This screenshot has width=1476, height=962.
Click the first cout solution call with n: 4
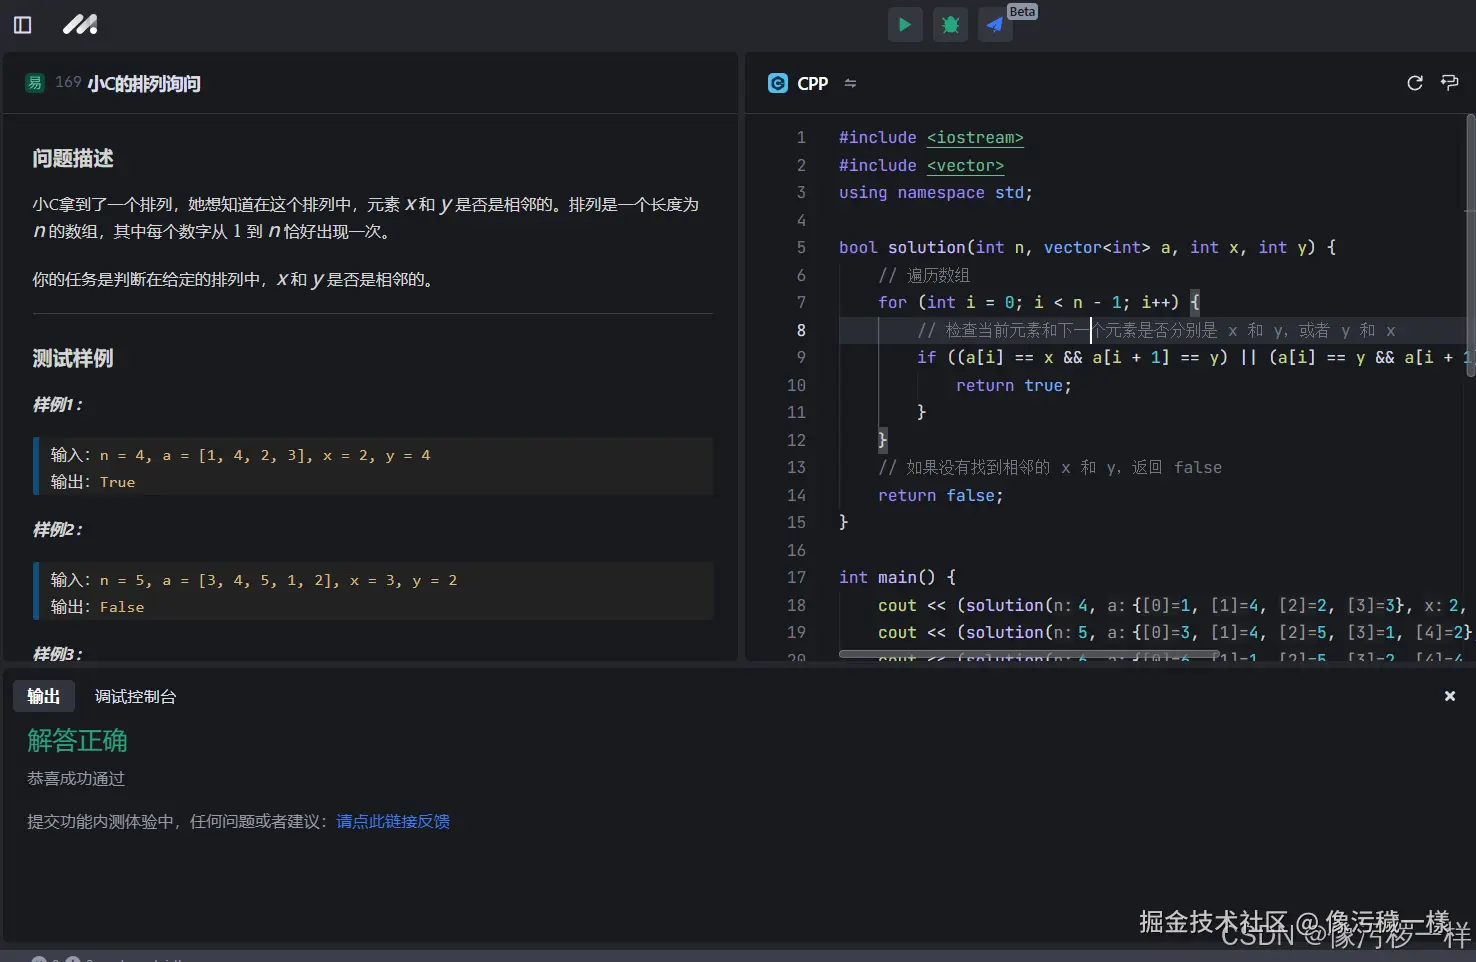pos(1171,605)
